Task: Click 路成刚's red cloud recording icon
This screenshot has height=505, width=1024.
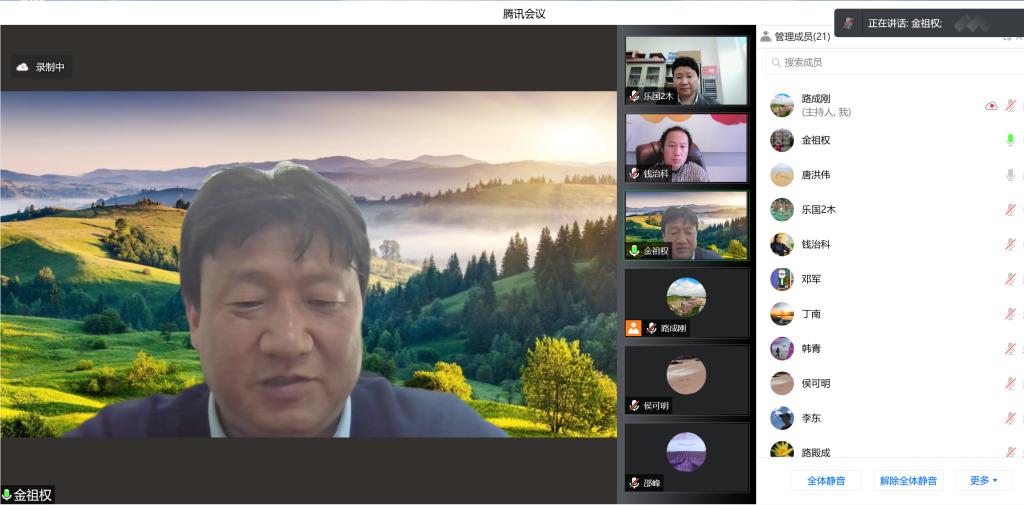Action: (x=991, y=106)
